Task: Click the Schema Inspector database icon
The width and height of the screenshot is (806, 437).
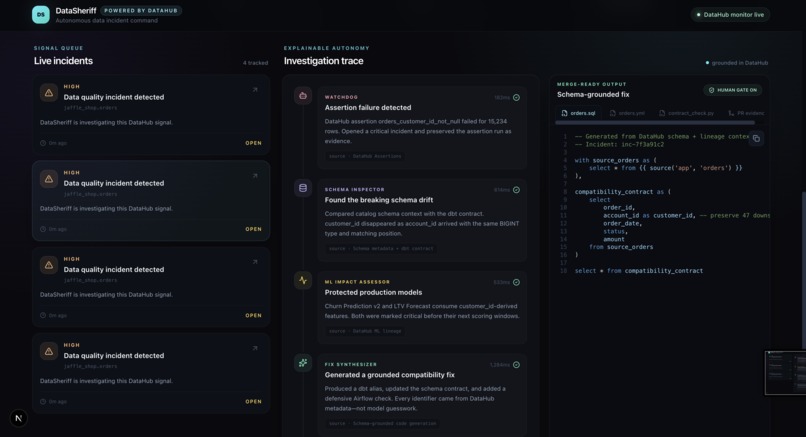Action: [303, 188]
